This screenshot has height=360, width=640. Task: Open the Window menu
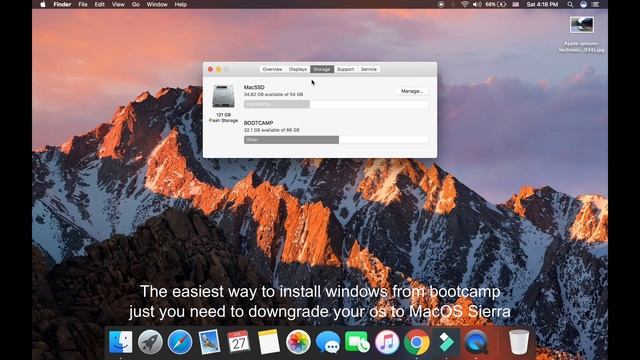(x=157, y=4)
